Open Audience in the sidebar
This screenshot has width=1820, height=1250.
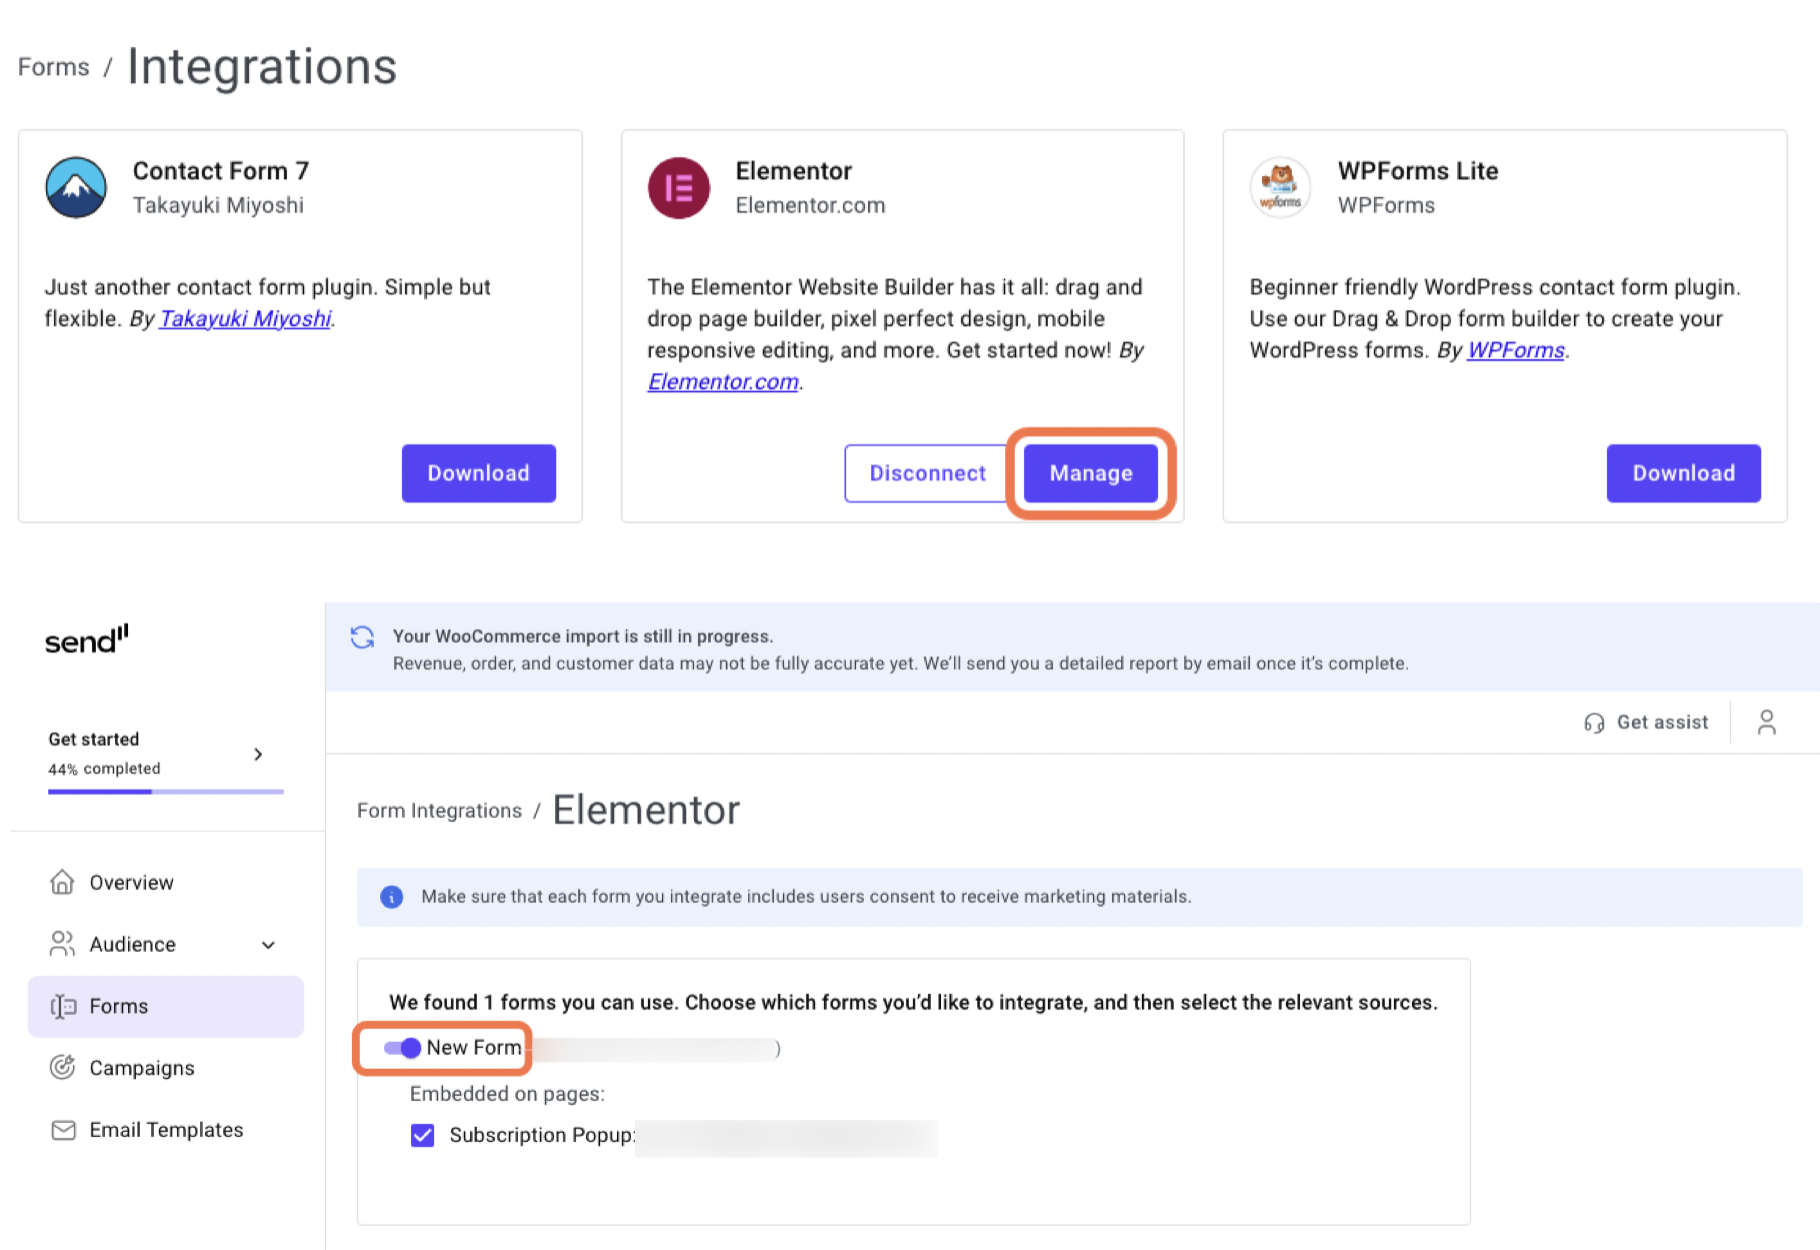click(x=166, y=944)
